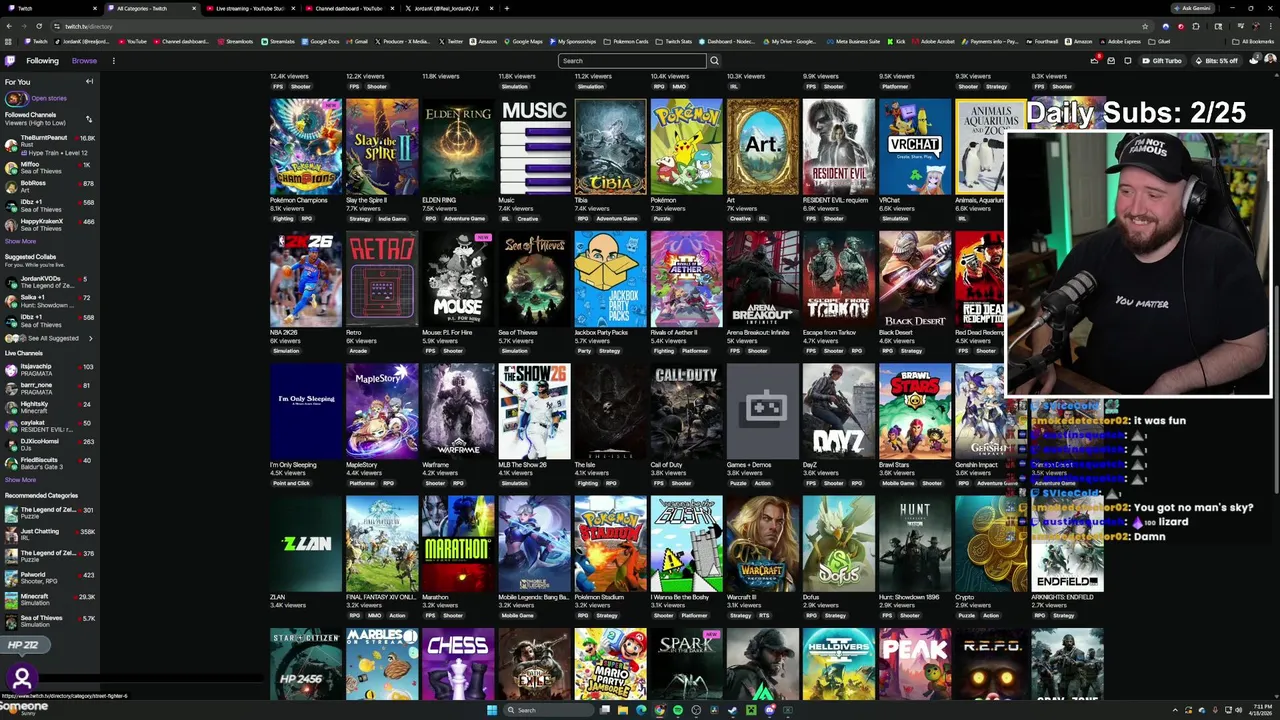The height and width of the screenshot is (720, 1280).
Task: Open the Warcraft III category cover
Action: point(762,543)
